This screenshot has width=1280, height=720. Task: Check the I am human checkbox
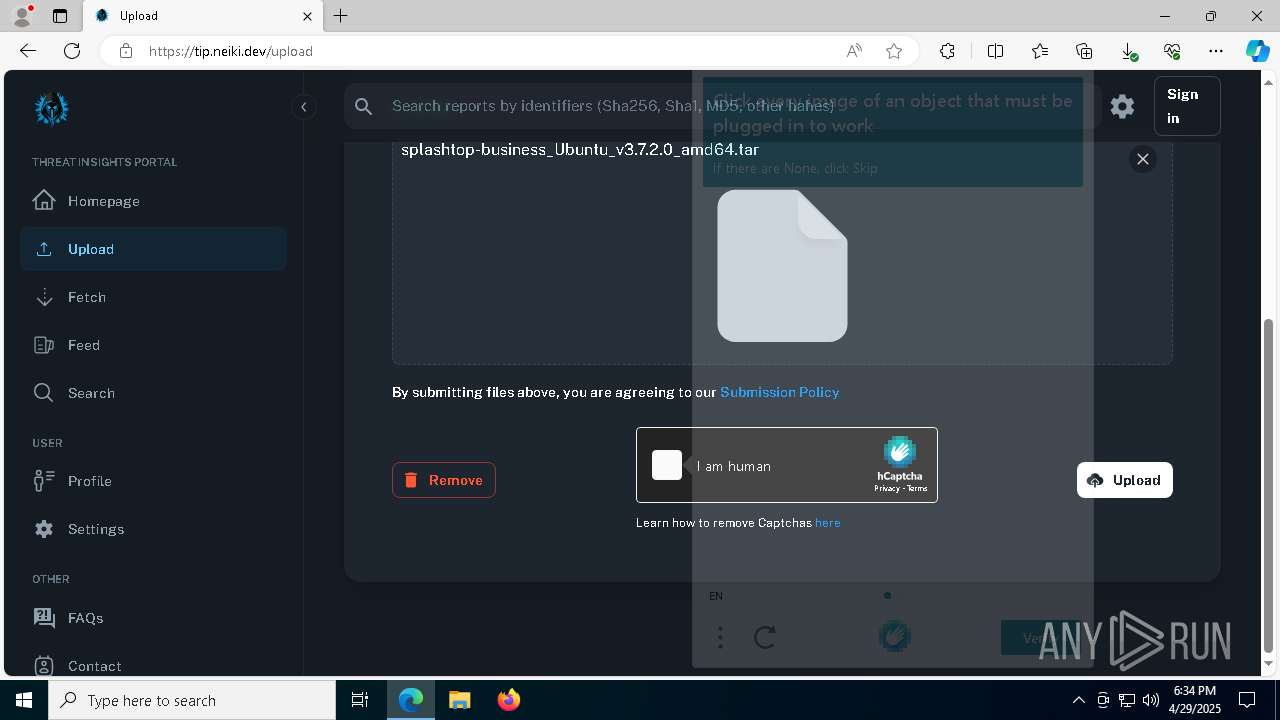667,465
